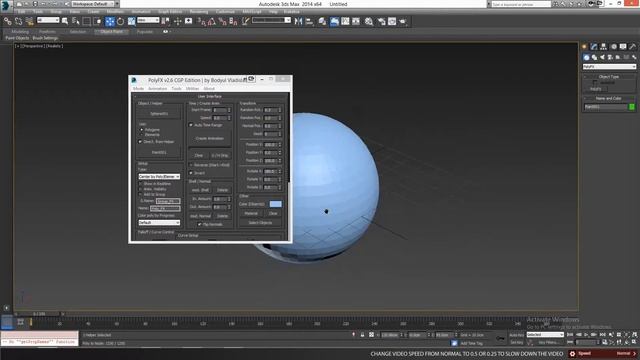This screenshot has width=640, height=360.
Task: Open the Select by Name tool
Action: point(76,21)
